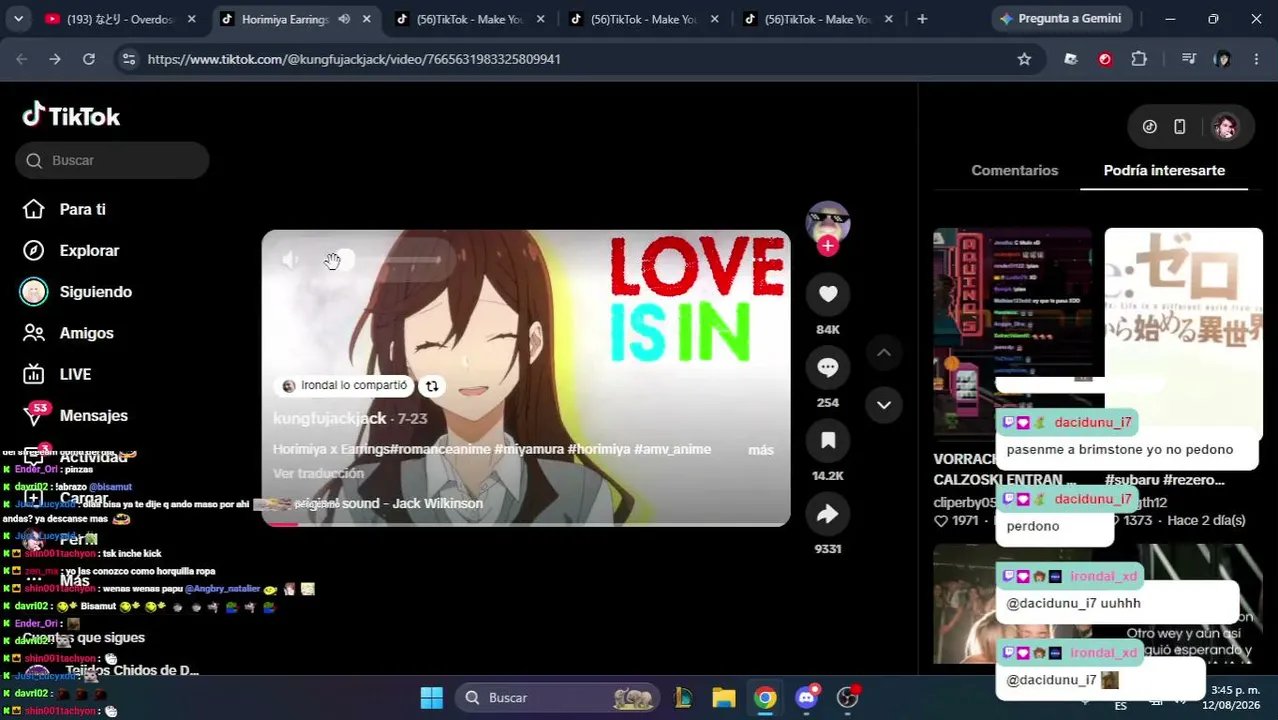
Task: Open Amigos in the sidebar
Action: pyautogui.click(x=86, y=333)
